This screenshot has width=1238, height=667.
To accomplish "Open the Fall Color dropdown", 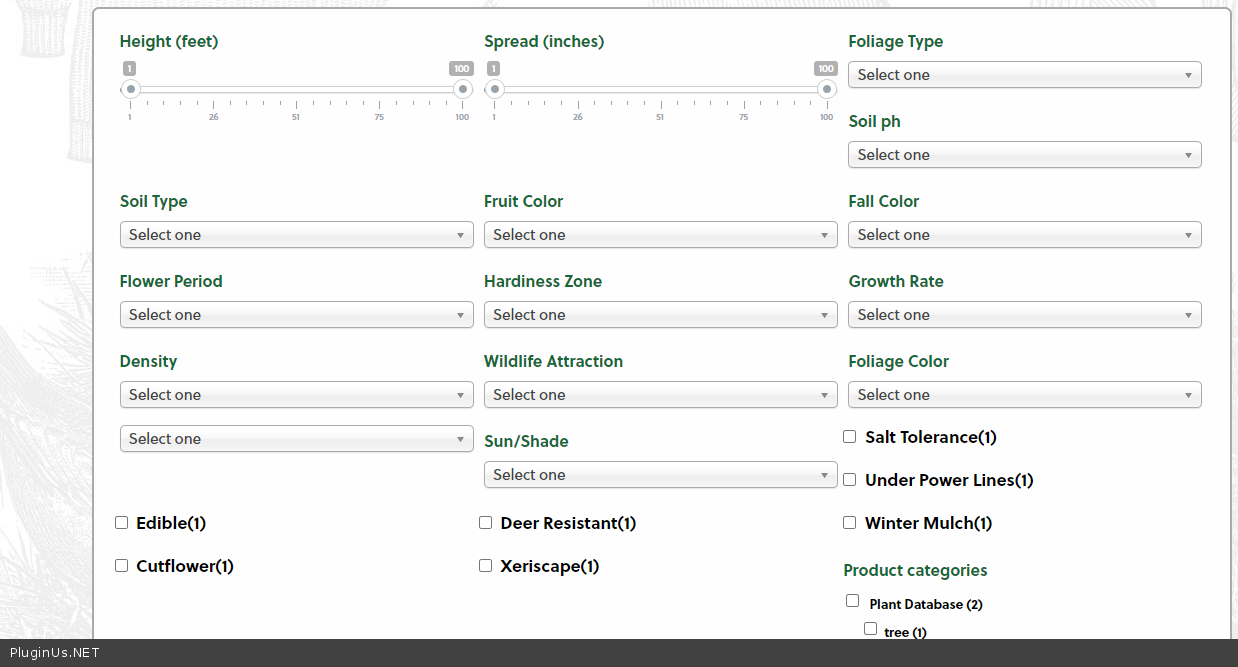I will click(1024, 235).
